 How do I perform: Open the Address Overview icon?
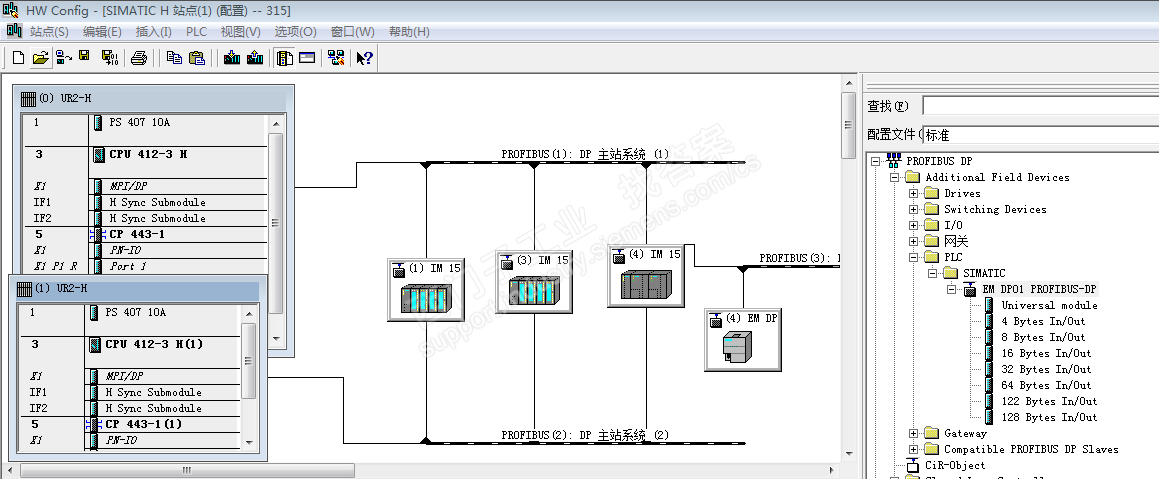[x=307, y=58]
